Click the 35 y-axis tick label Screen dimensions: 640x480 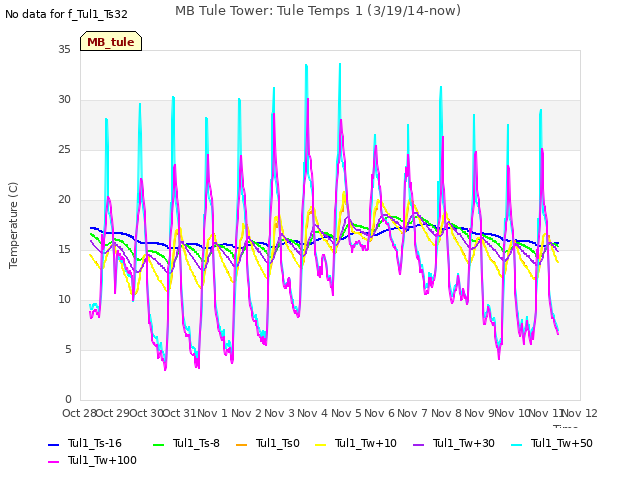click(x=64, y=49)
